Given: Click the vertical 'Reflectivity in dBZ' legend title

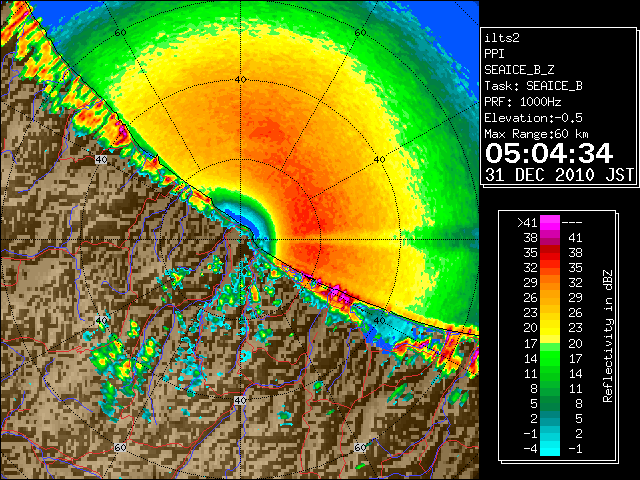Looking at the screenshot, I should pyautogui.click(x=608, y=336).
